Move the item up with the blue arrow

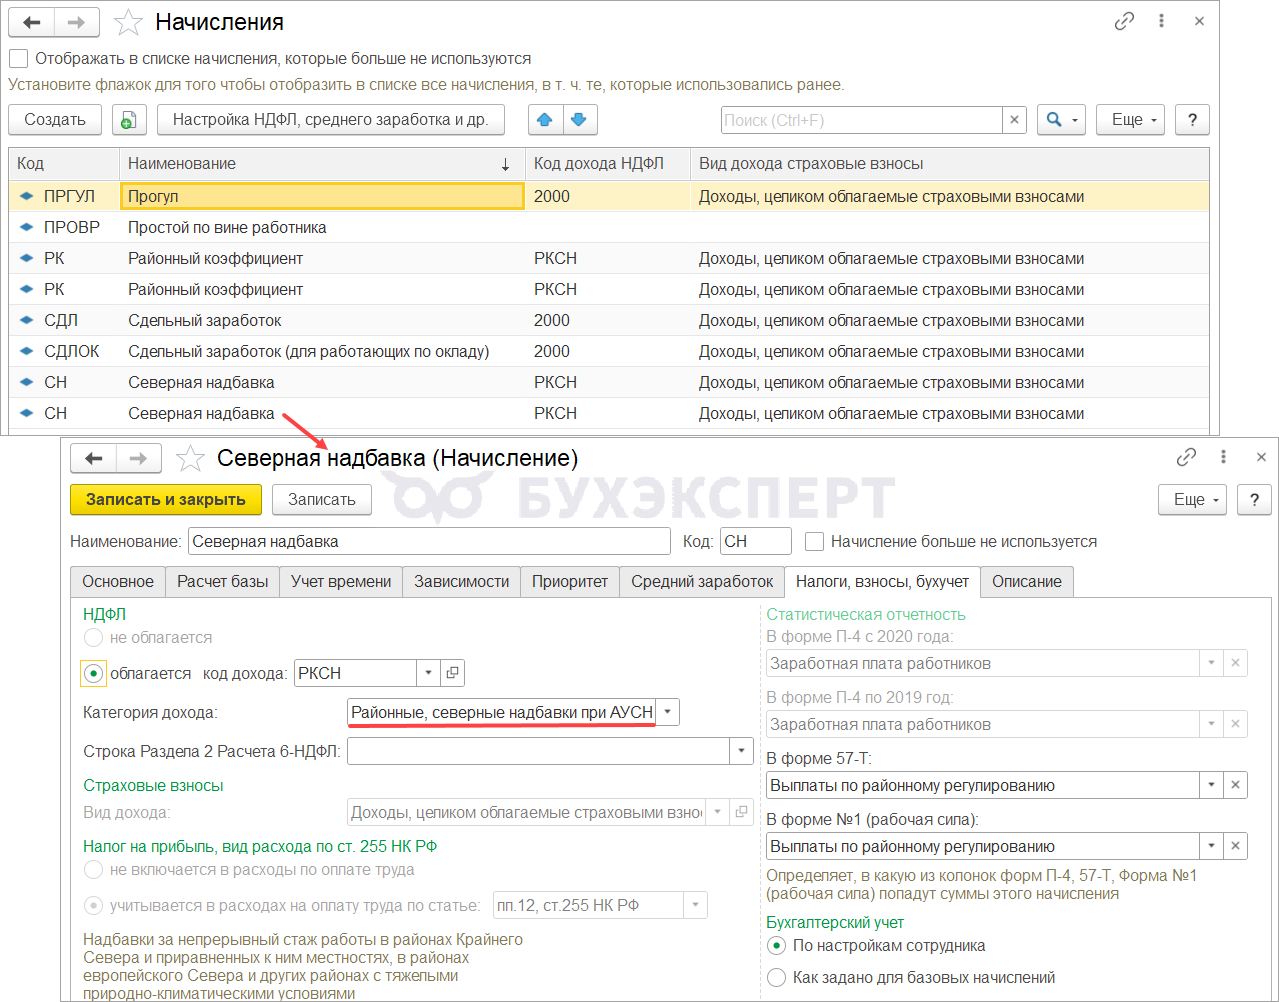point(545,120)
